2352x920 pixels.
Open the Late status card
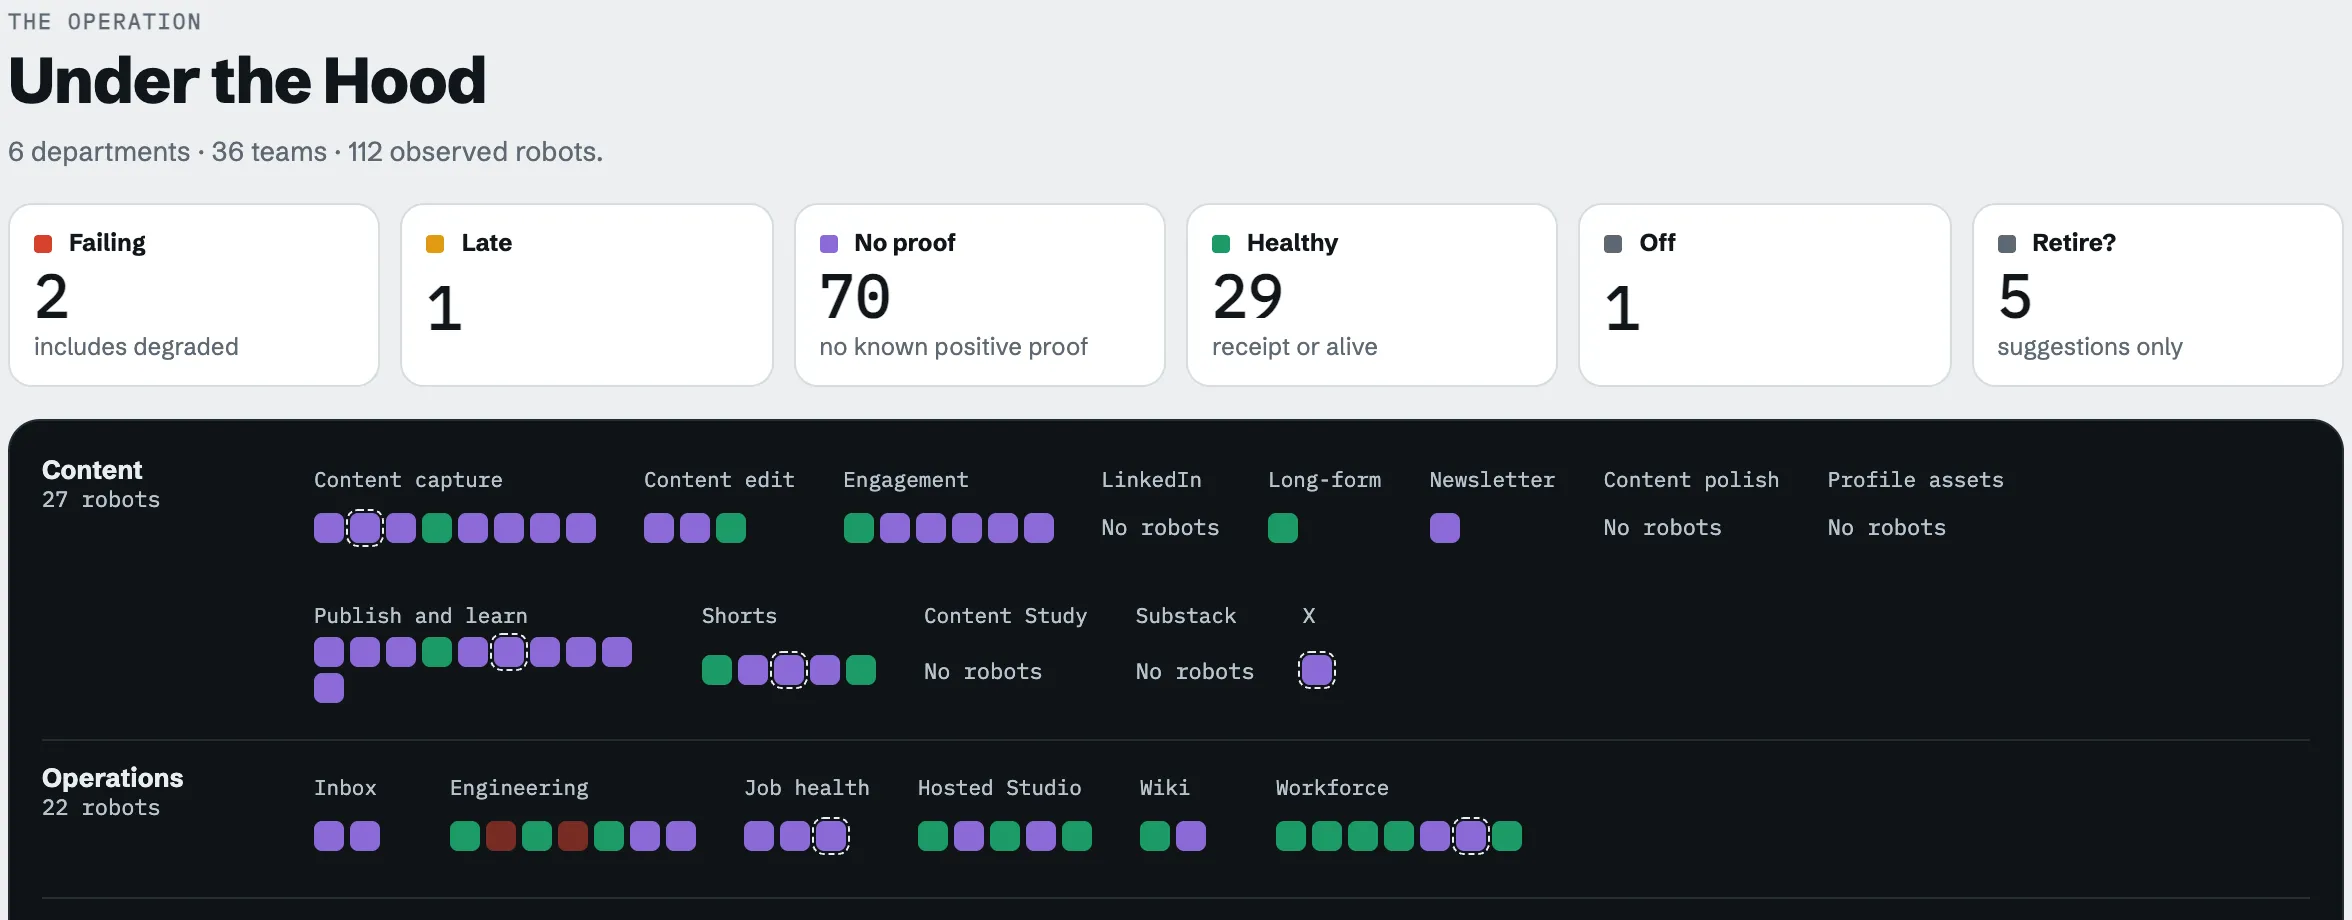(587, 295)
